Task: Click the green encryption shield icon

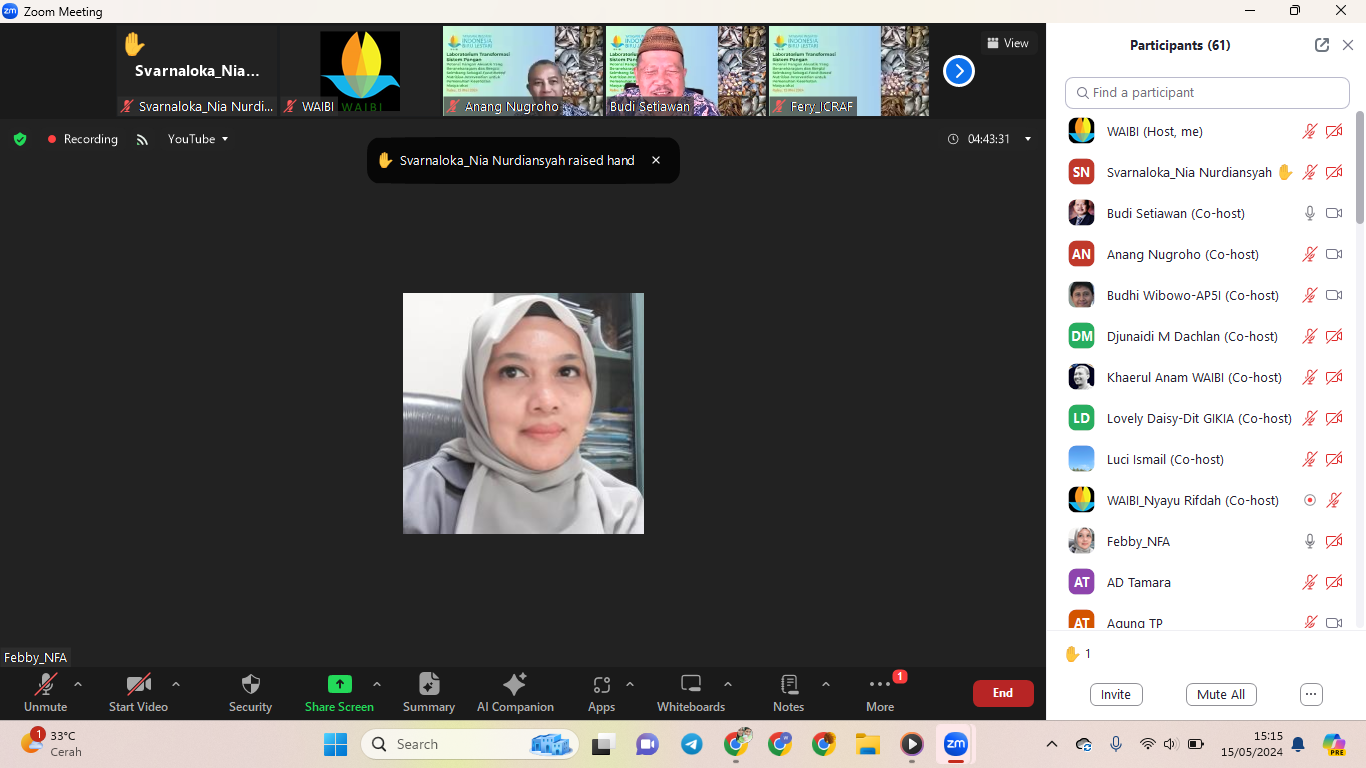Action: [x=20, y=139]
